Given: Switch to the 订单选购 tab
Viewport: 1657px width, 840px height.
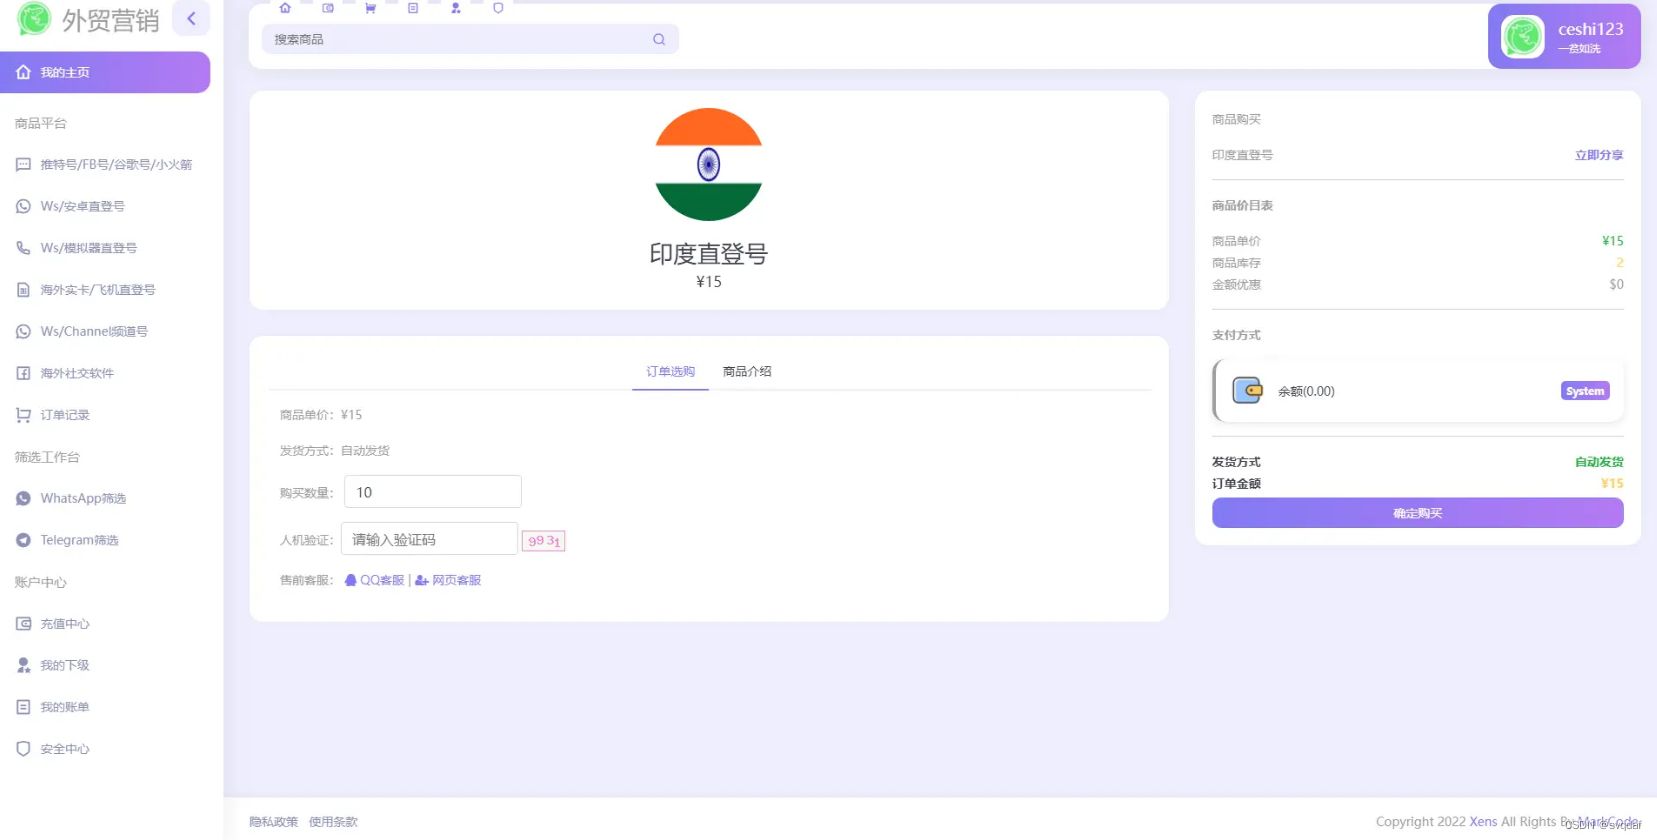Looking at the screenshot, I should click(670, 372).
